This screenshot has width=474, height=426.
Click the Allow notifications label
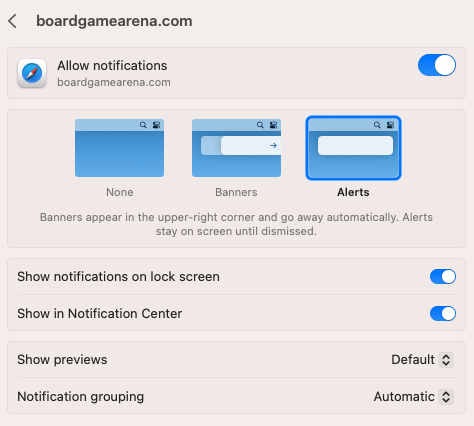tap(112, 66)
